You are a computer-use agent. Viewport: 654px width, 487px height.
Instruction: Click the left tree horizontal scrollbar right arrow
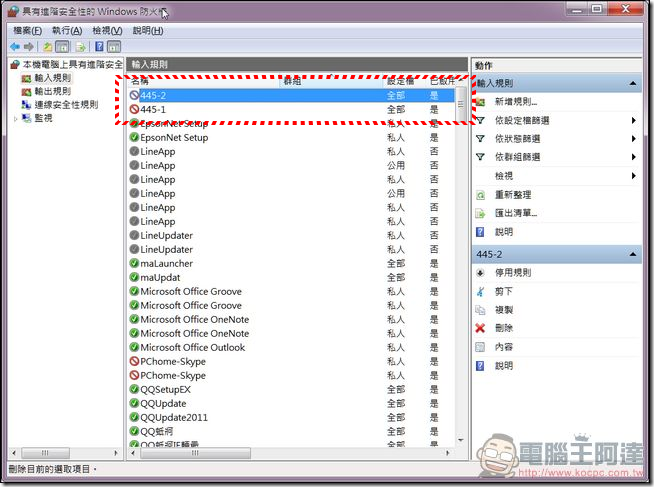[x=116, y=453]
